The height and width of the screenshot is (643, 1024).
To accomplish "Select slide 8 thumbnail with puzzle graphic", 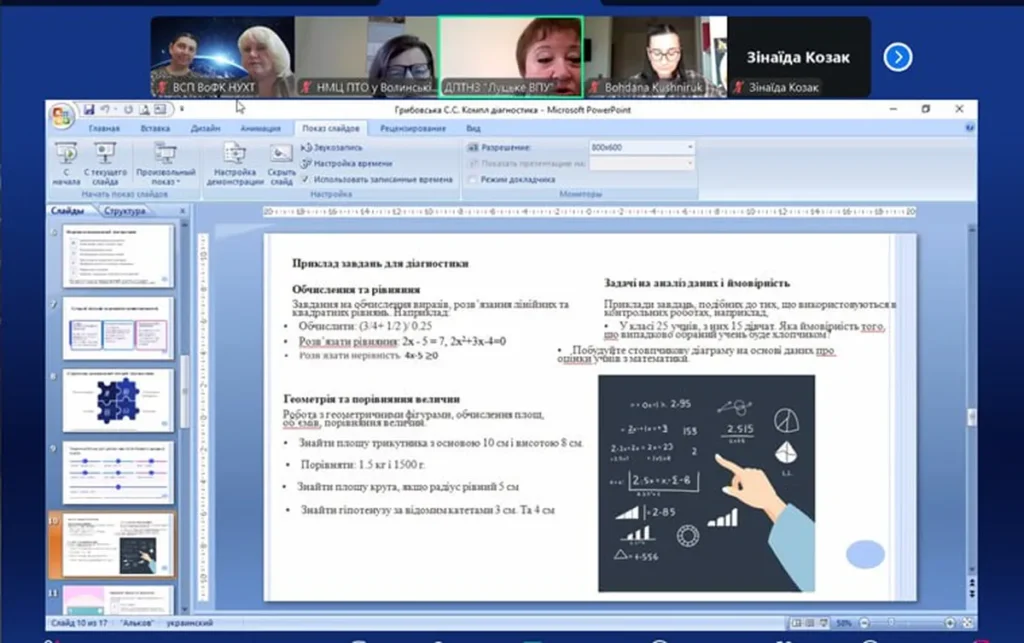I will (118, 400).
